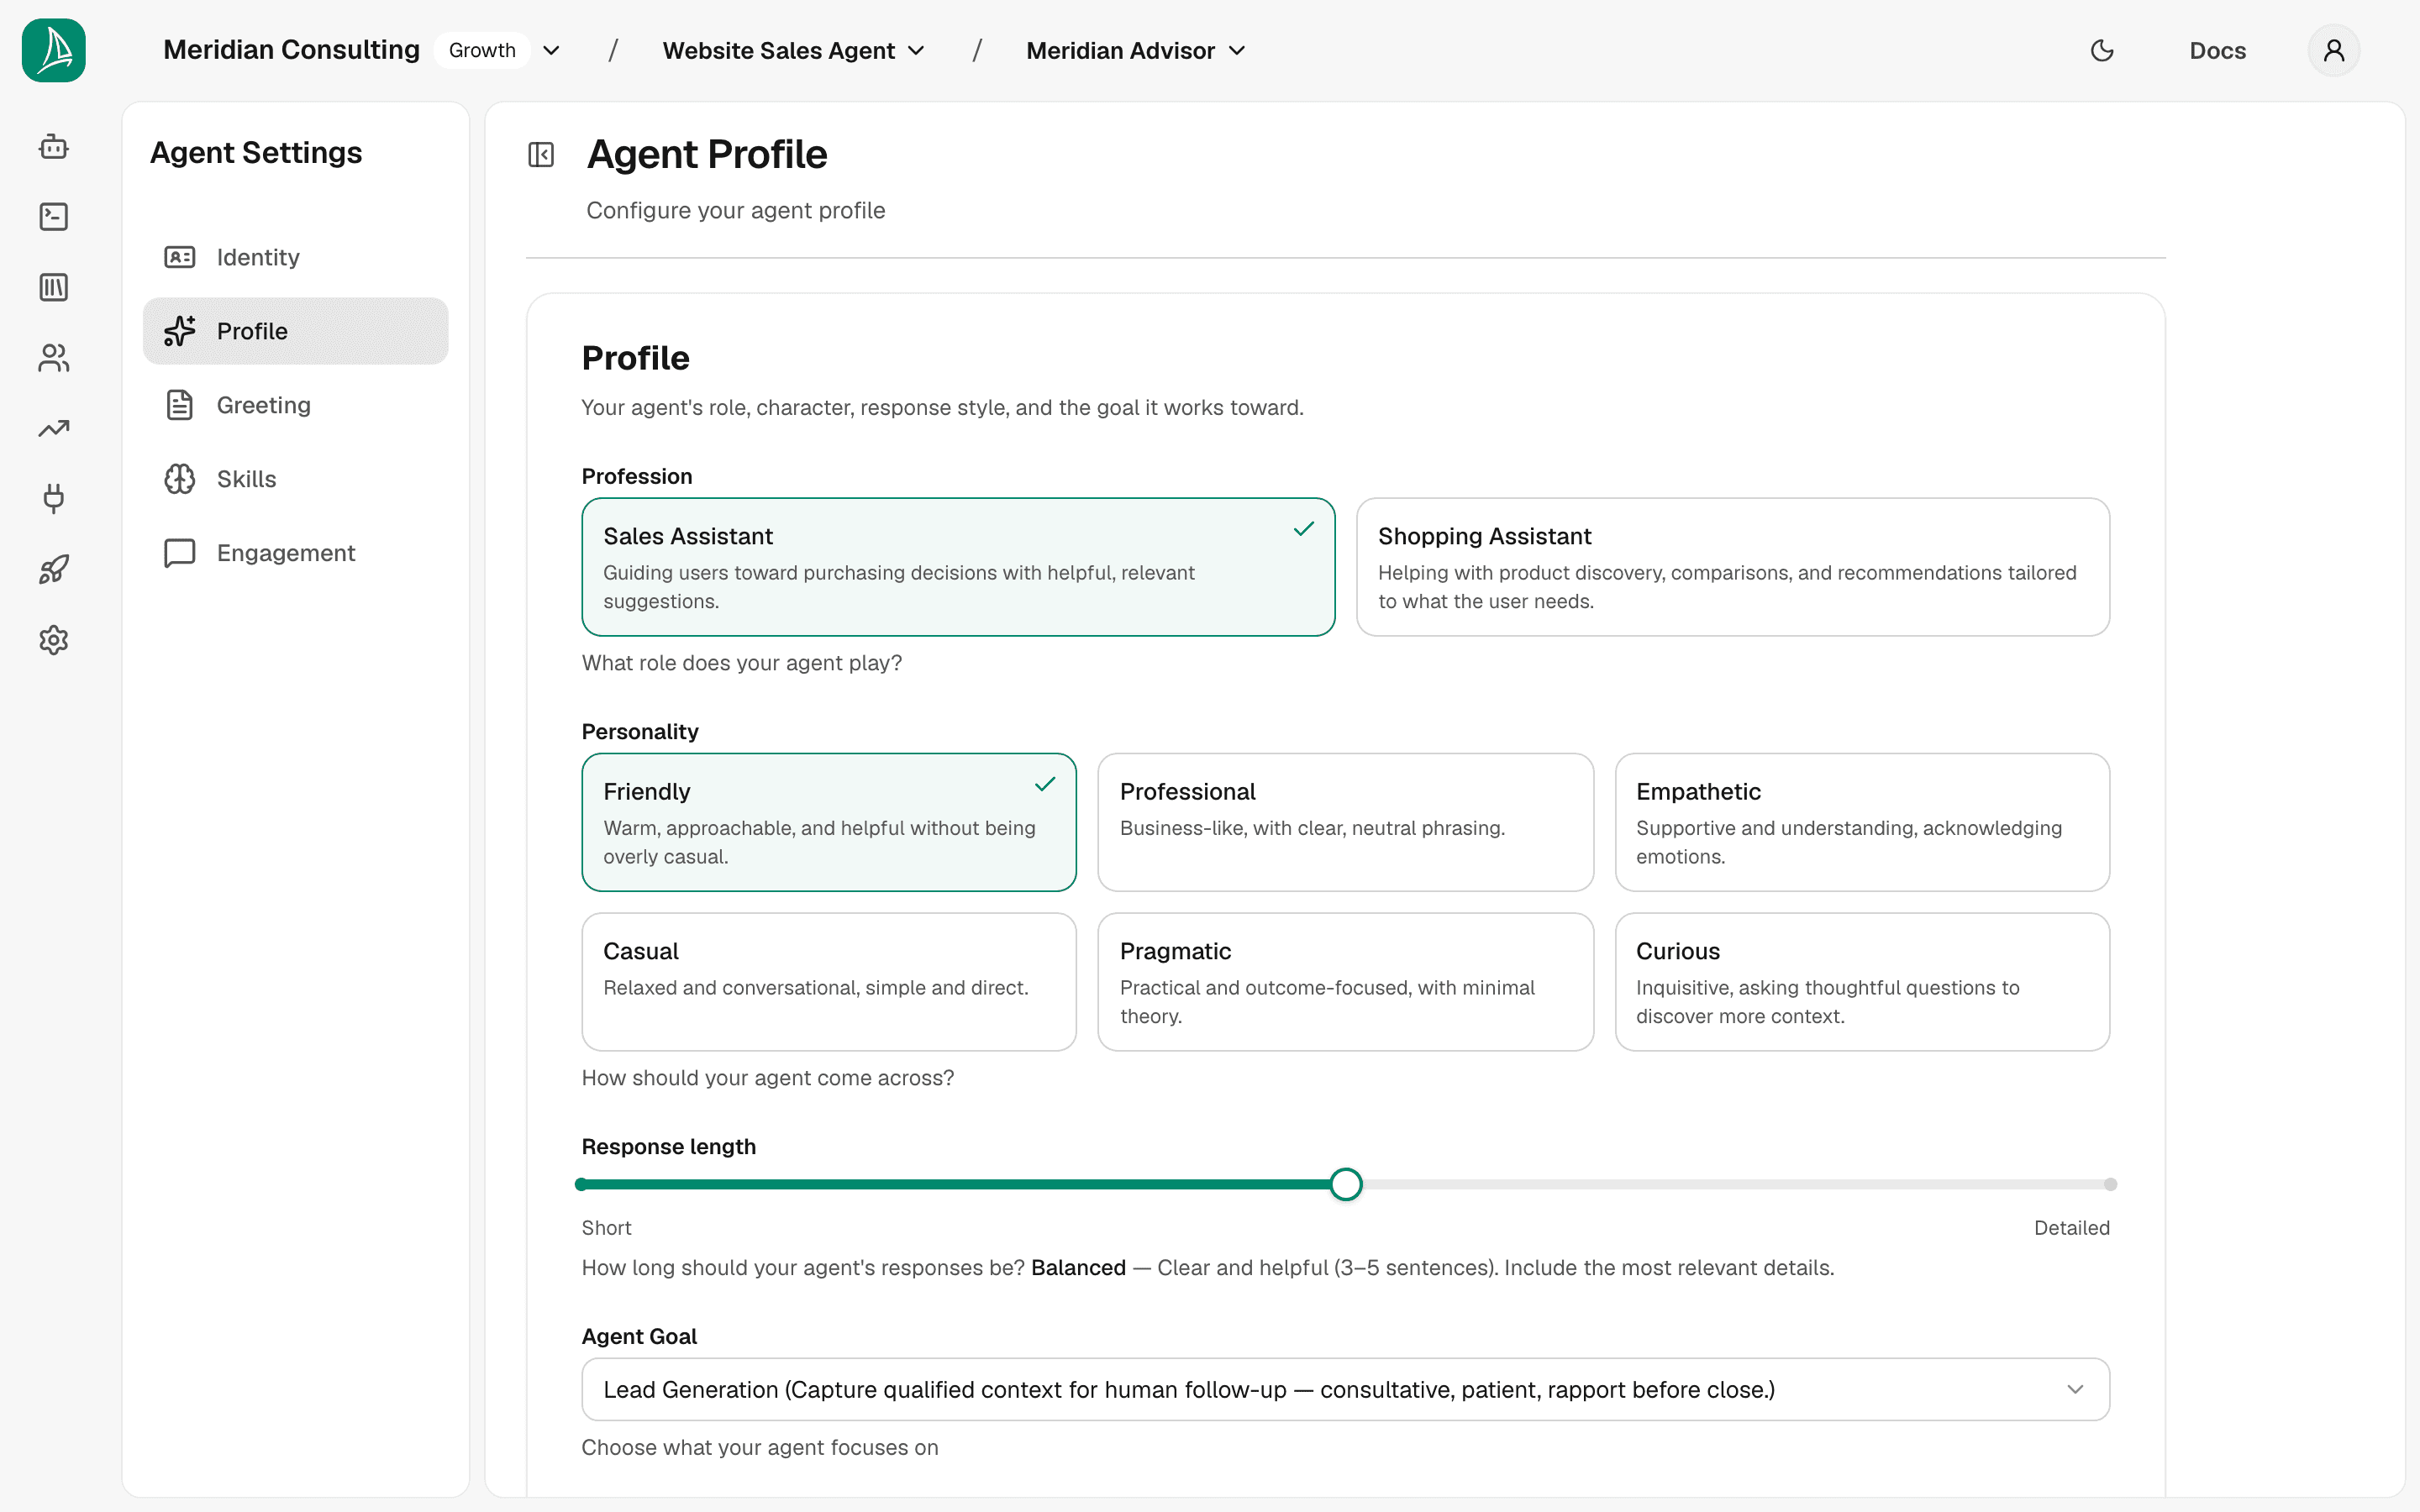Open the Skills settings tab
This screenshot has height=1512, width=2420.
pyautogui.click(x=295, y=479)
